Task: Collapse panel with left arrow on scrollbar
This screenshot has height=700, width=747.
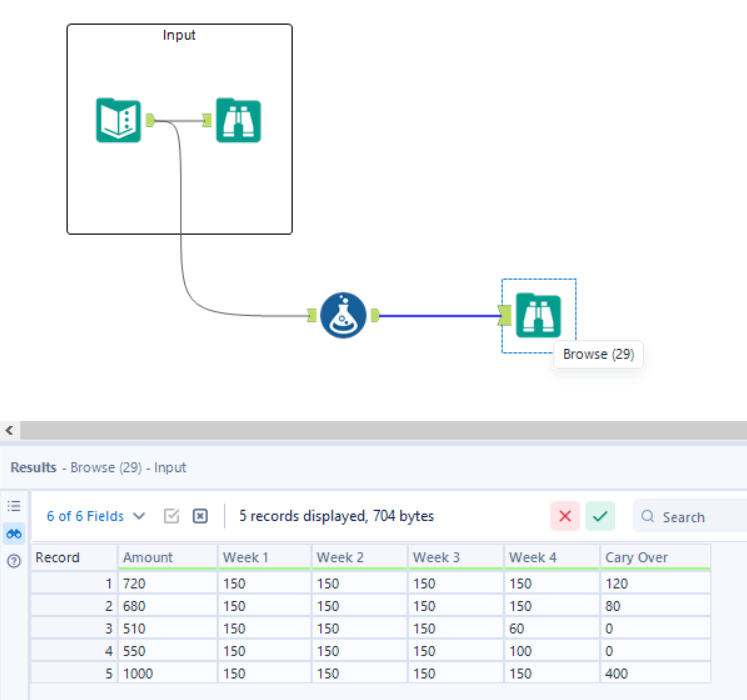Action: [x=10, y=430]
